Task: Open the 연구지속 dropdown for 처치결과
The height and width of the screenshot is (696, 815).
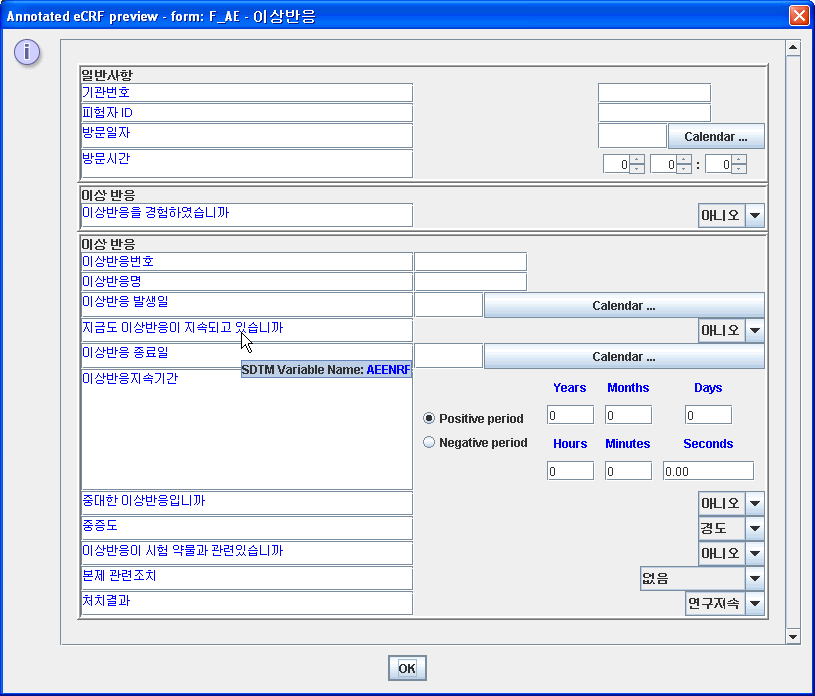Action: point(755,603)
